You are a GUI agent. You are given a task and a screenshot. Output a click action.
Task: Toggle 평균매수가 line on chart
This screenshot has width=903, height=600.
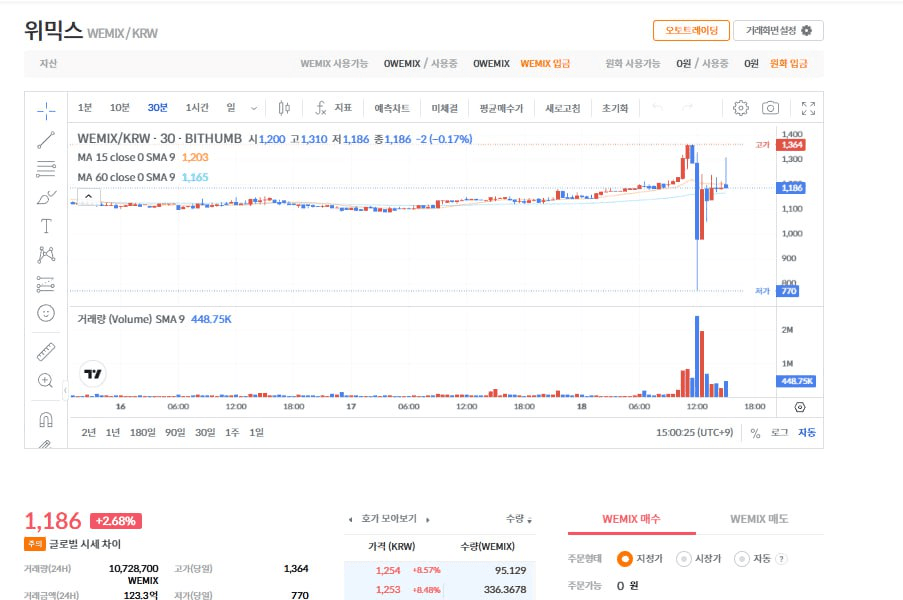[x=501, y=108]
